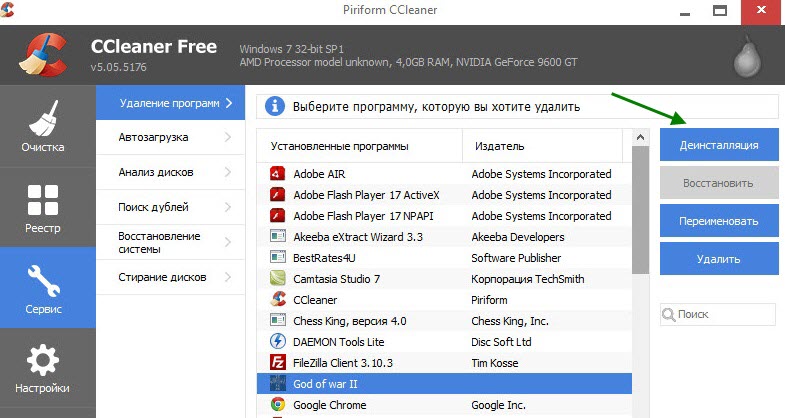Click the Google Chrome icon in list
The width and height of the screenshot is (785, 418).
(x=278, y=405)
